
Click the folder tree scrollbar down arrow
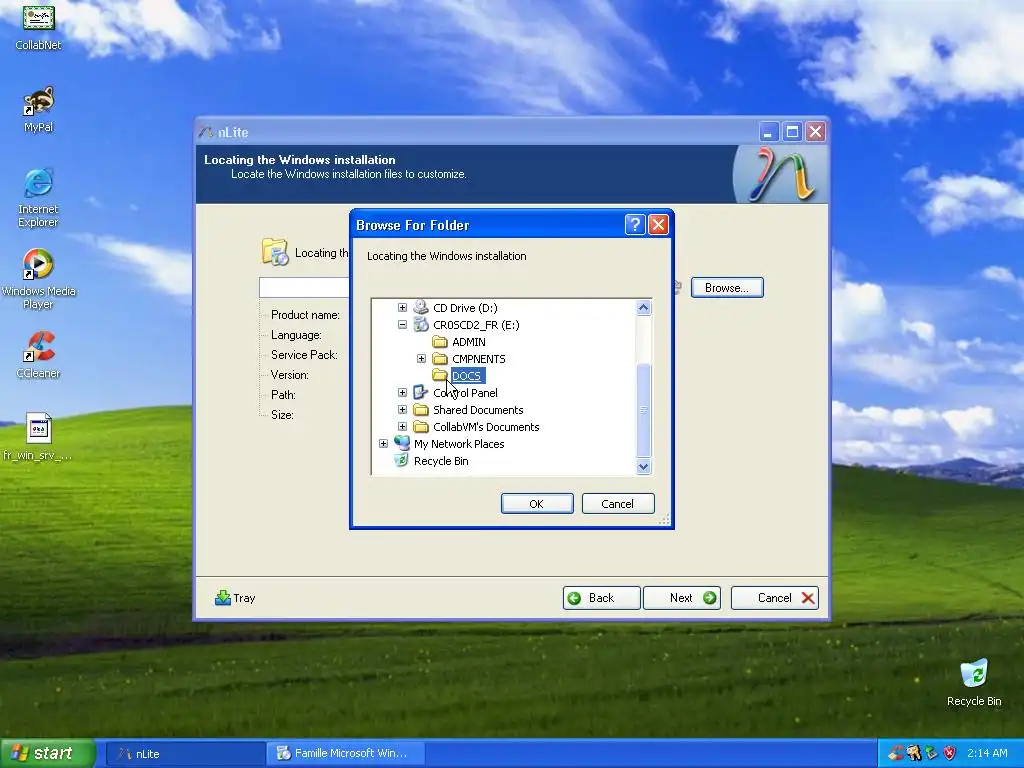(643, 466)
